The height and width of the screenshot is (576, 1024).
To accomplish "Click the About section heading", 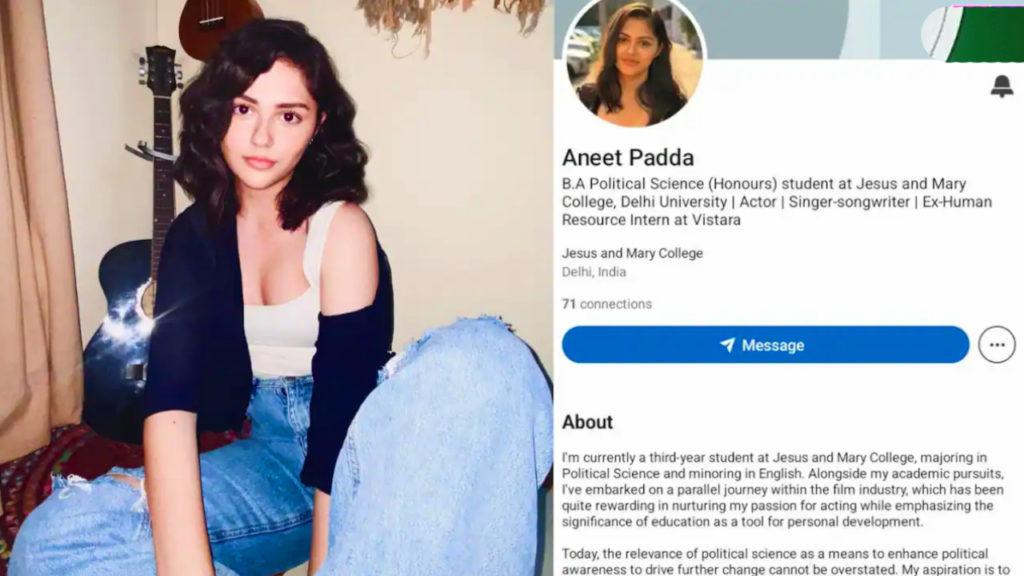I will (x=587, y=422).
